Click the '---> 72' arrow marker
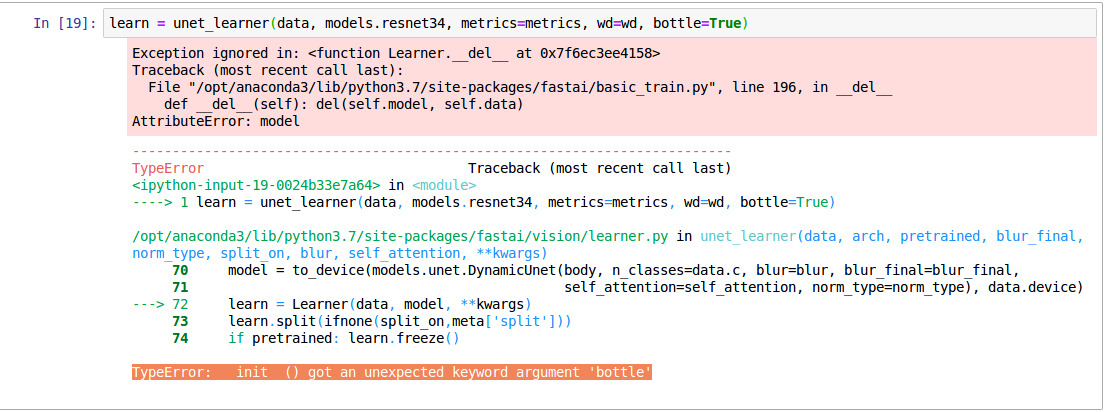This screenshot has height=412, width=1105. coord(160,304)
